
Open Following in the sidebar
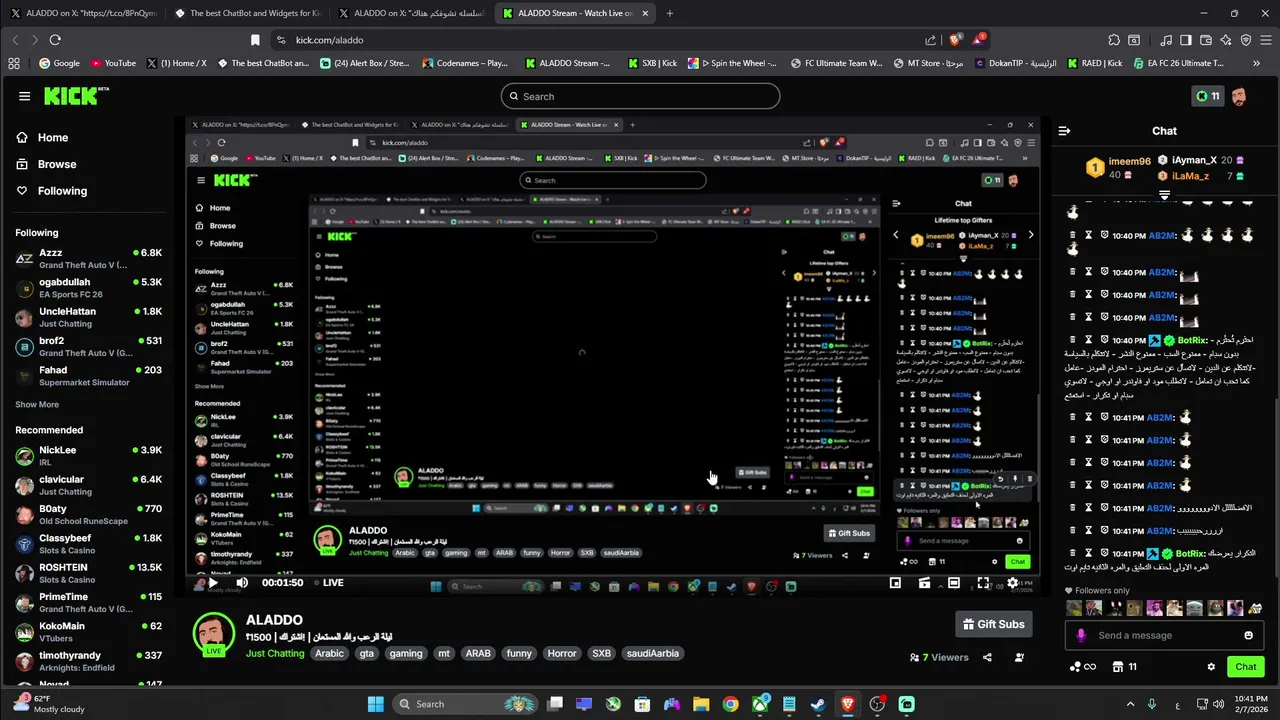coord(51,191)
